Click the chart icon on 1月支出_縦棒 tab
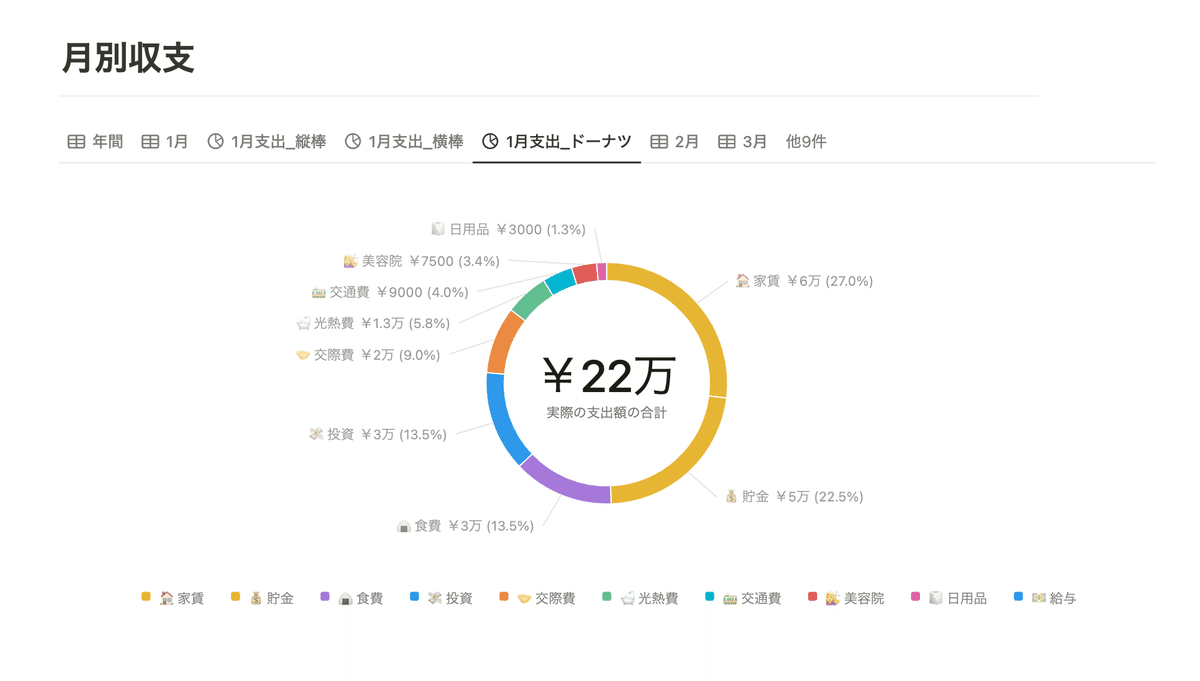1200x681 pixels. [x=215, y=142]
